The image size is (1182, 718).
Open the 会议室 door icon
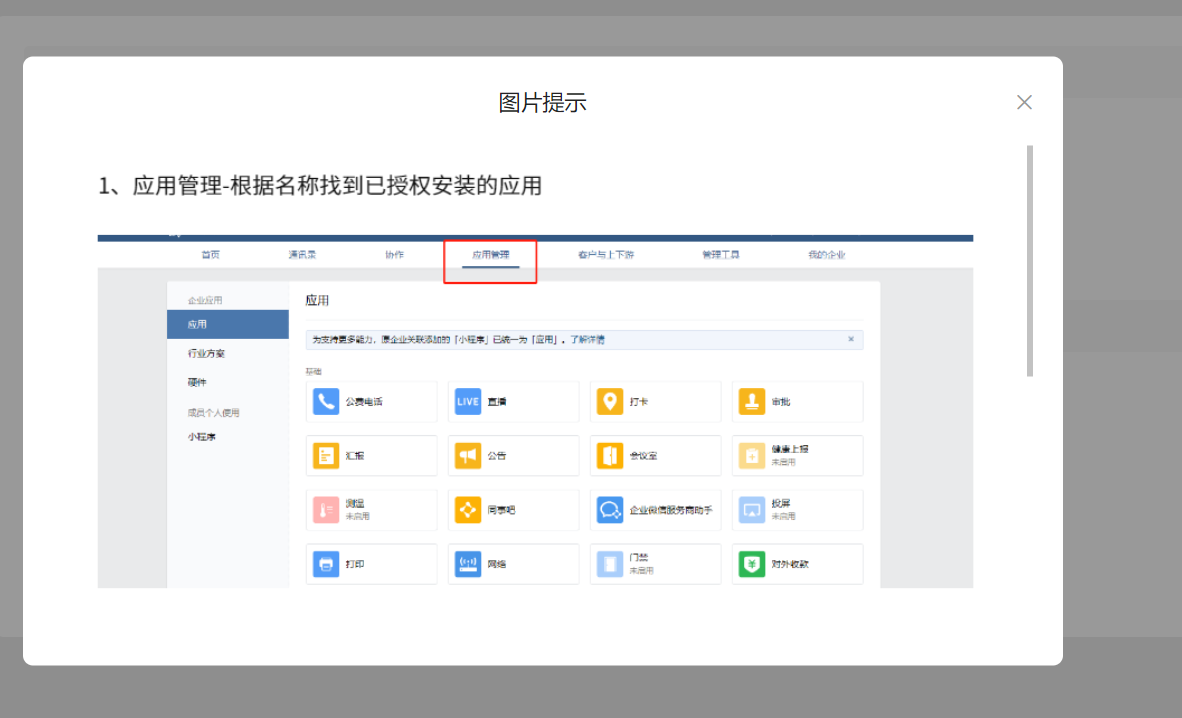(610, 456)
